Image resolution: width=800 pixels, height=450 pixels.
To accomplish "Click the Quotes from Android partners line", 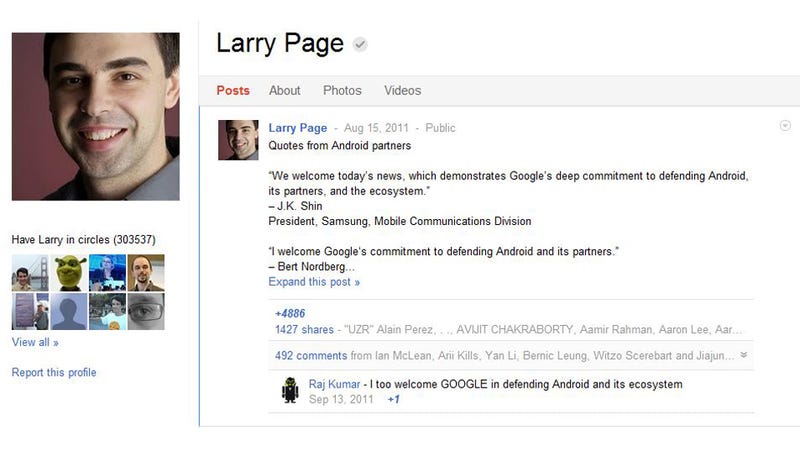I will (340, 146).
